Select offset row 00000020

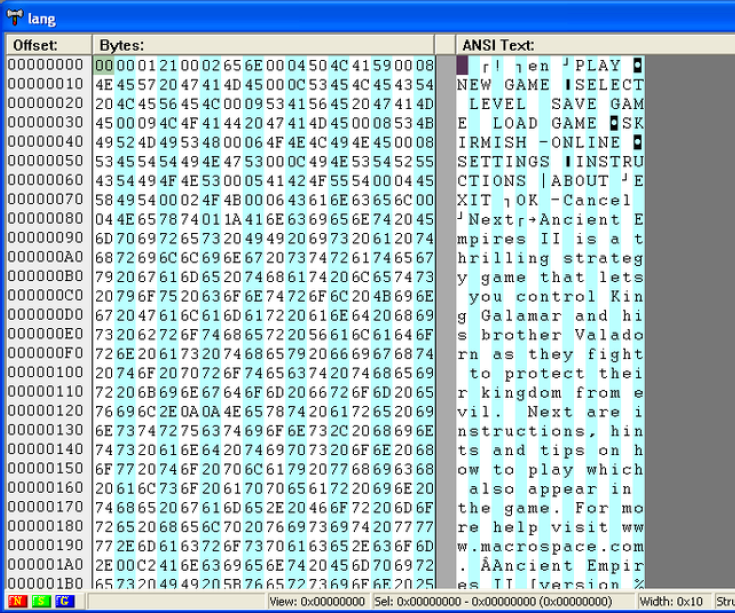pos(45,103)
